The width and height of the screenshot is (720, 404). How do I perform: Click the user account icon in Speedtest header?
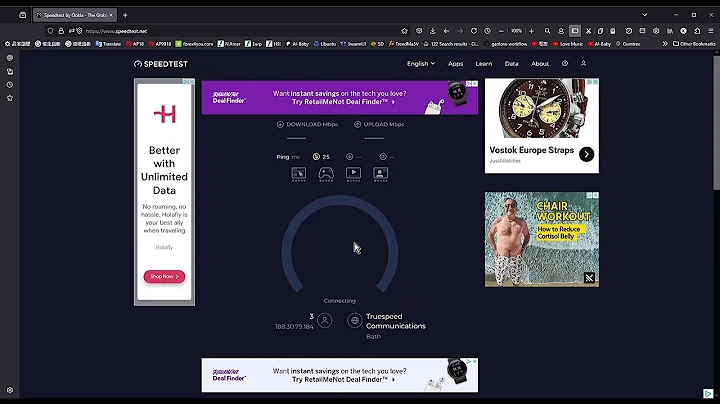pos(583,63)
